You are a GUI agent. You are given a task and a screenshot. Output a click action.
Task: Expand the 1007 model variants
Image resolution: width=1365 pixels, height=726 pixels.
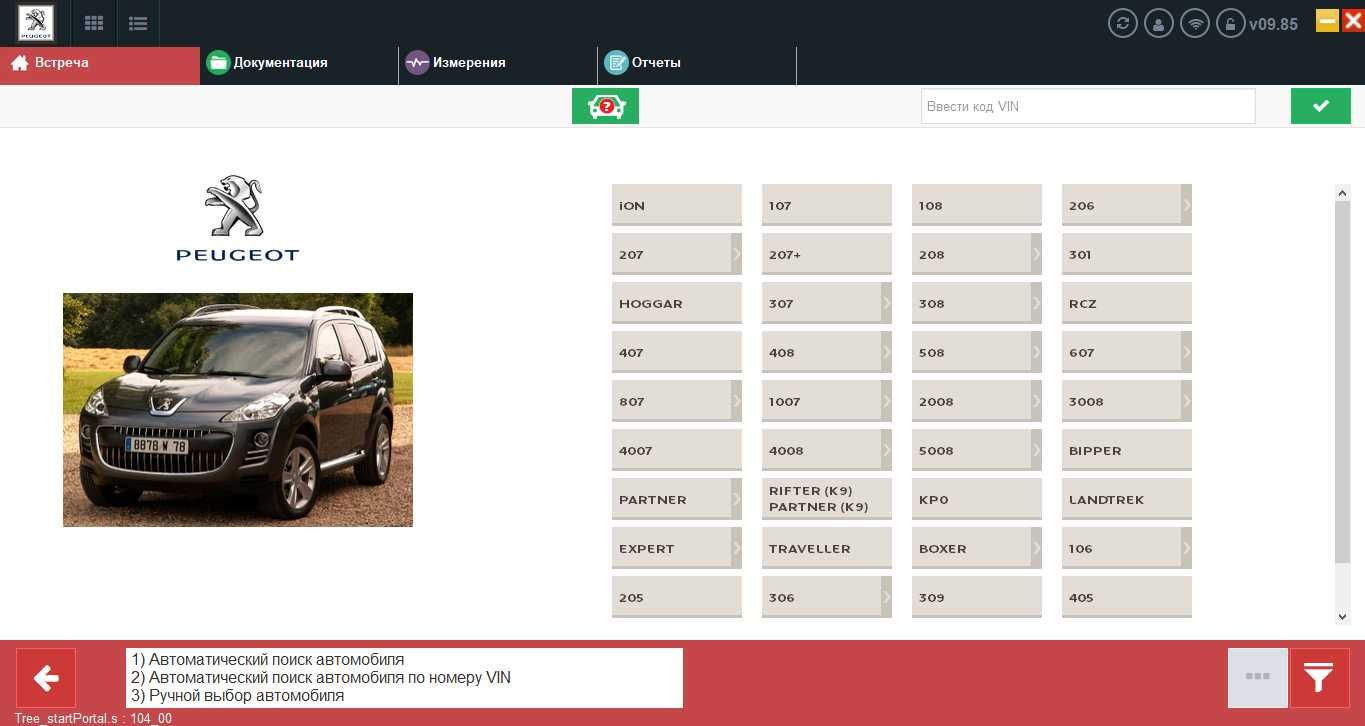(886, 401)
